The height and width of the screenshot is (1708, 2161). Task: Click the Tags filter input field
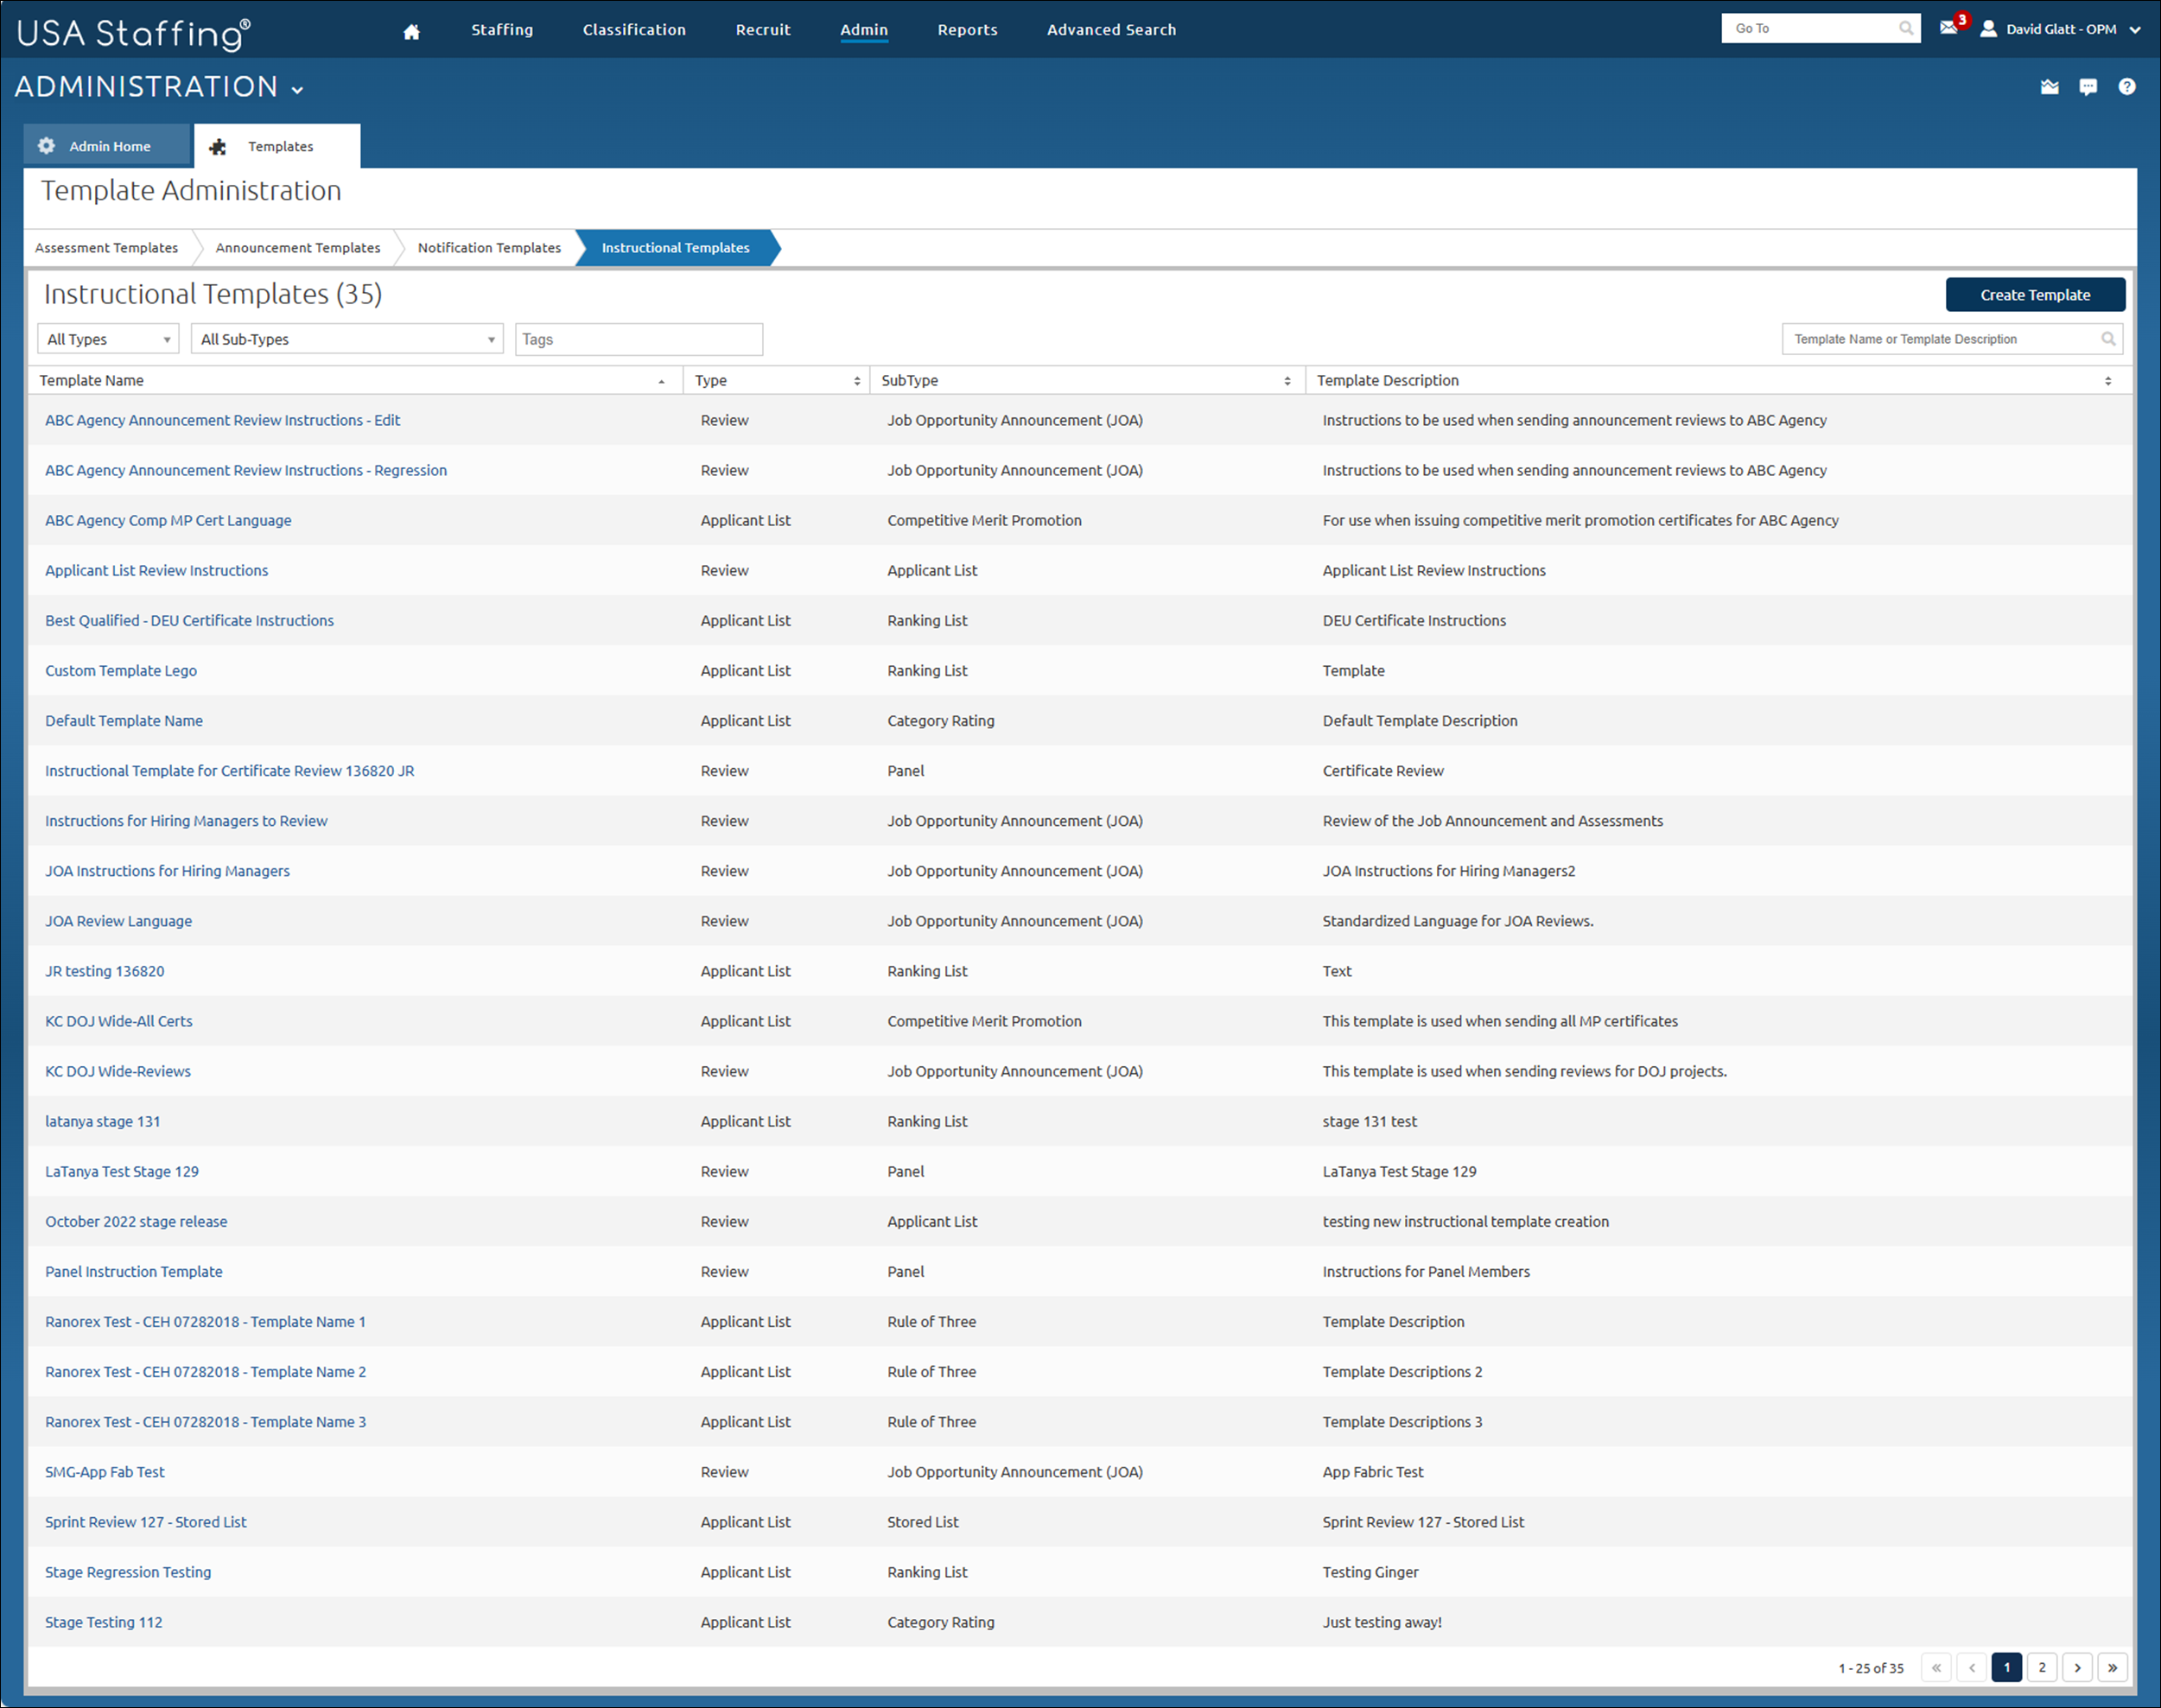coord(639,339)
